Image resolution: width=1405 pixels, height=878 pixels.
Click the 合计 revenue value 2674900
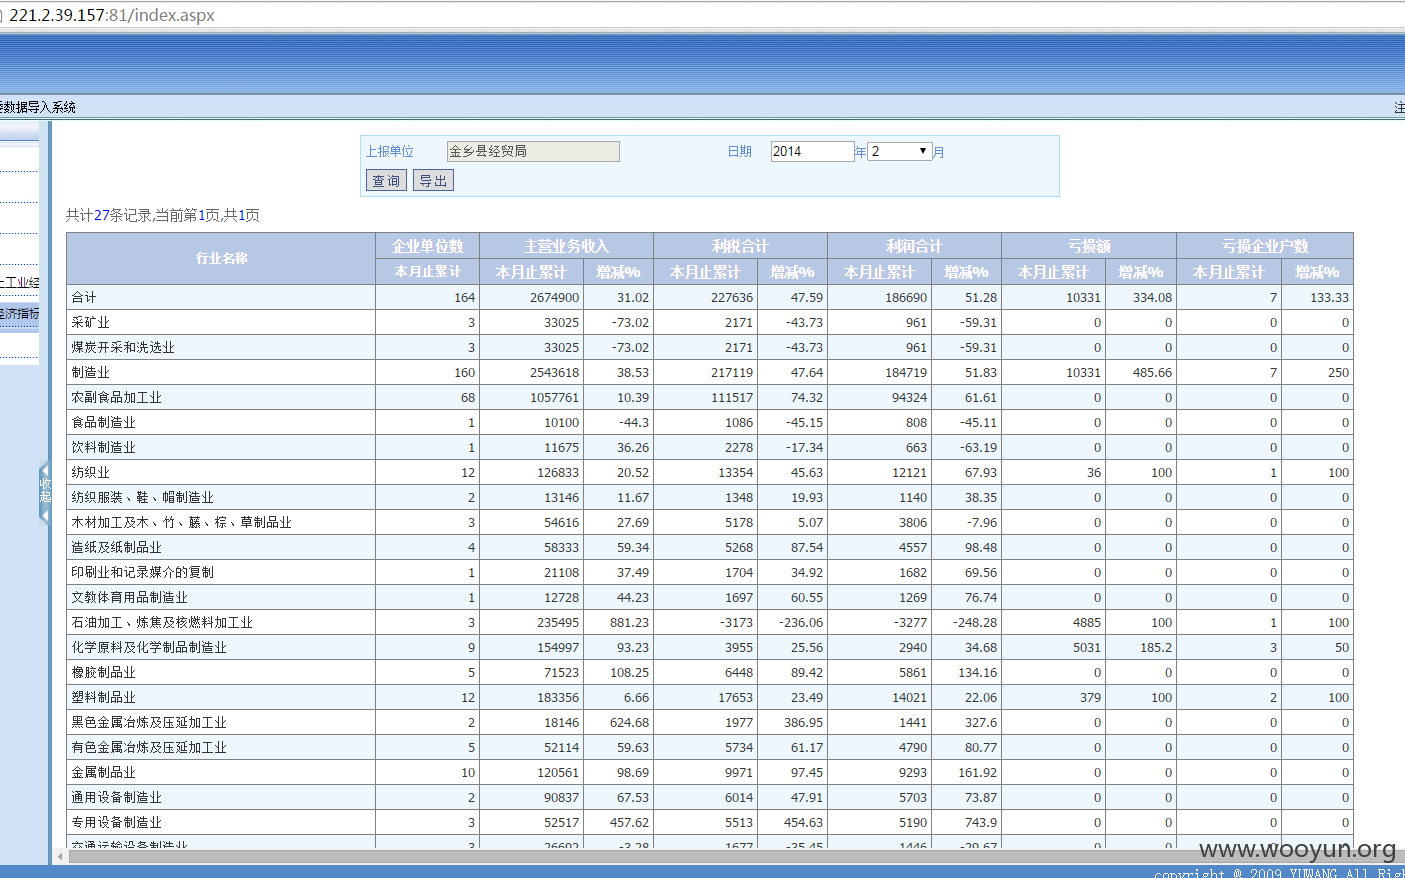554,297
